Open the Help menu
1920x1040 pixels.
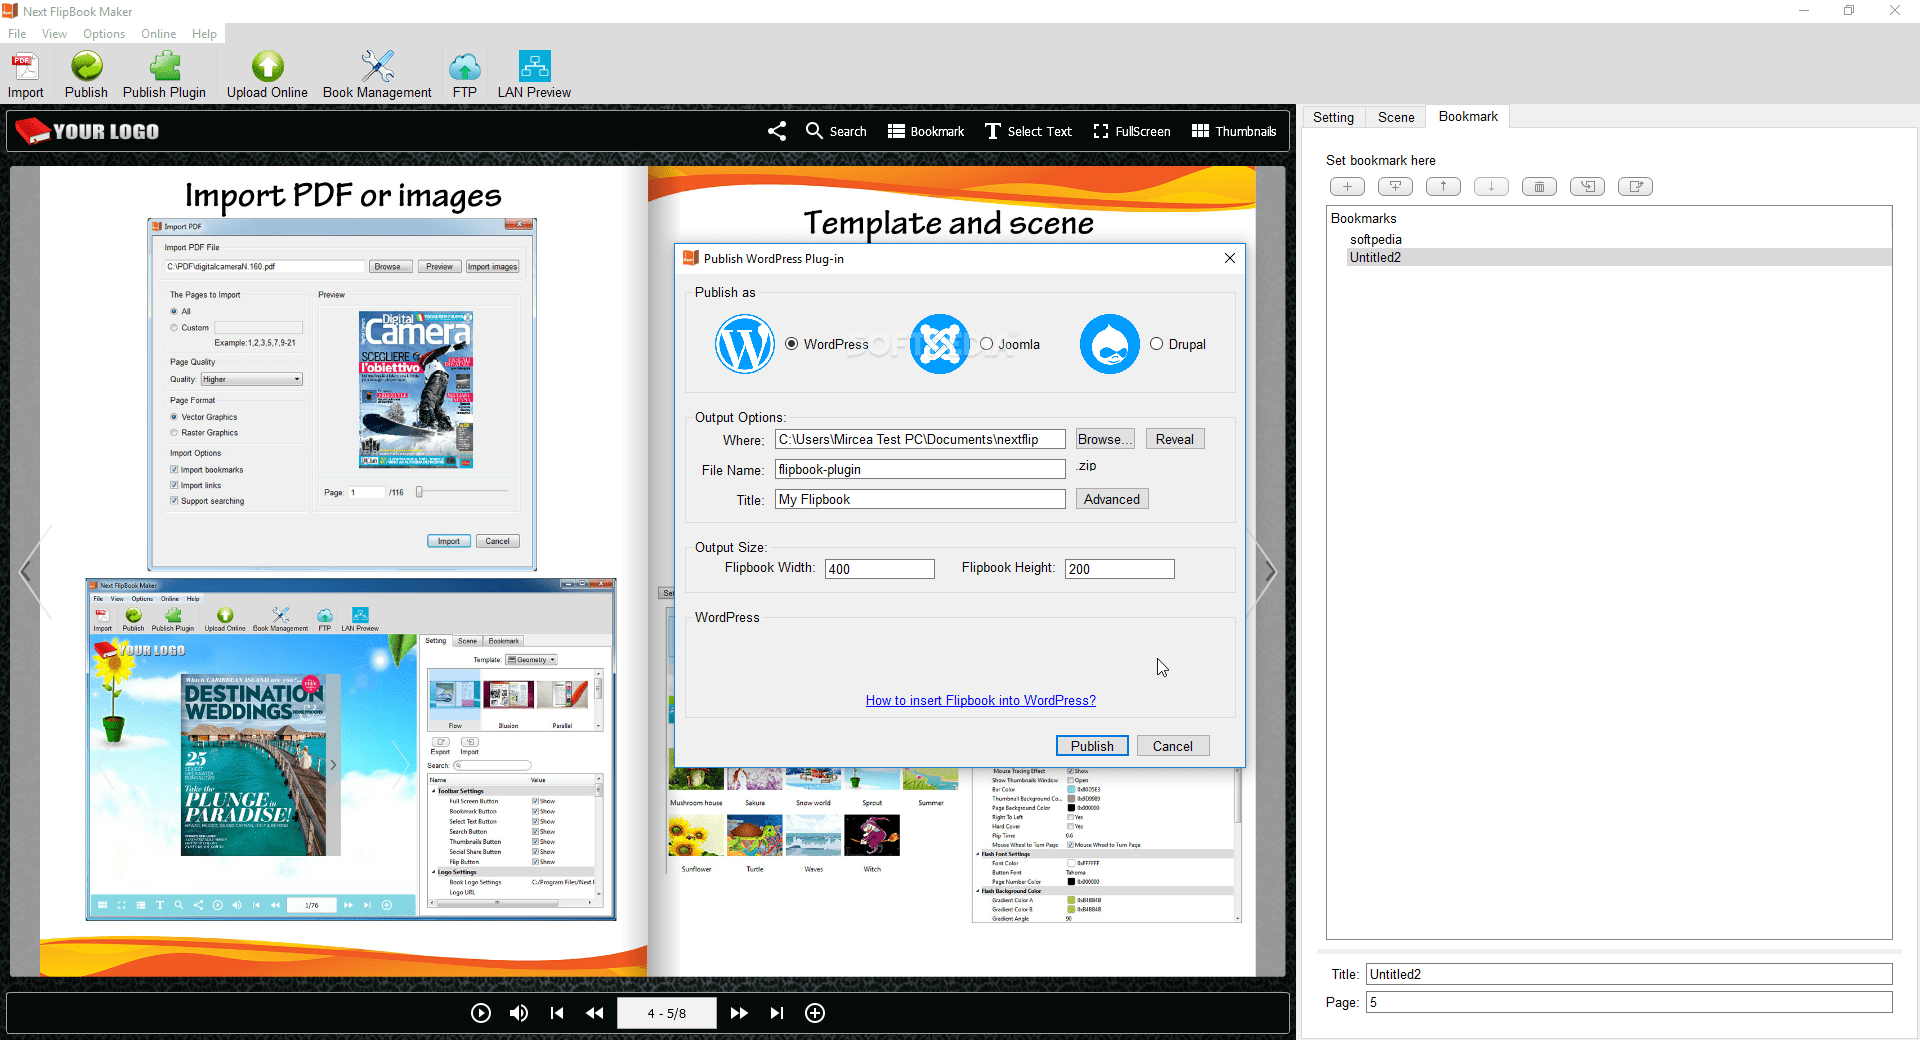click(204, 34)
